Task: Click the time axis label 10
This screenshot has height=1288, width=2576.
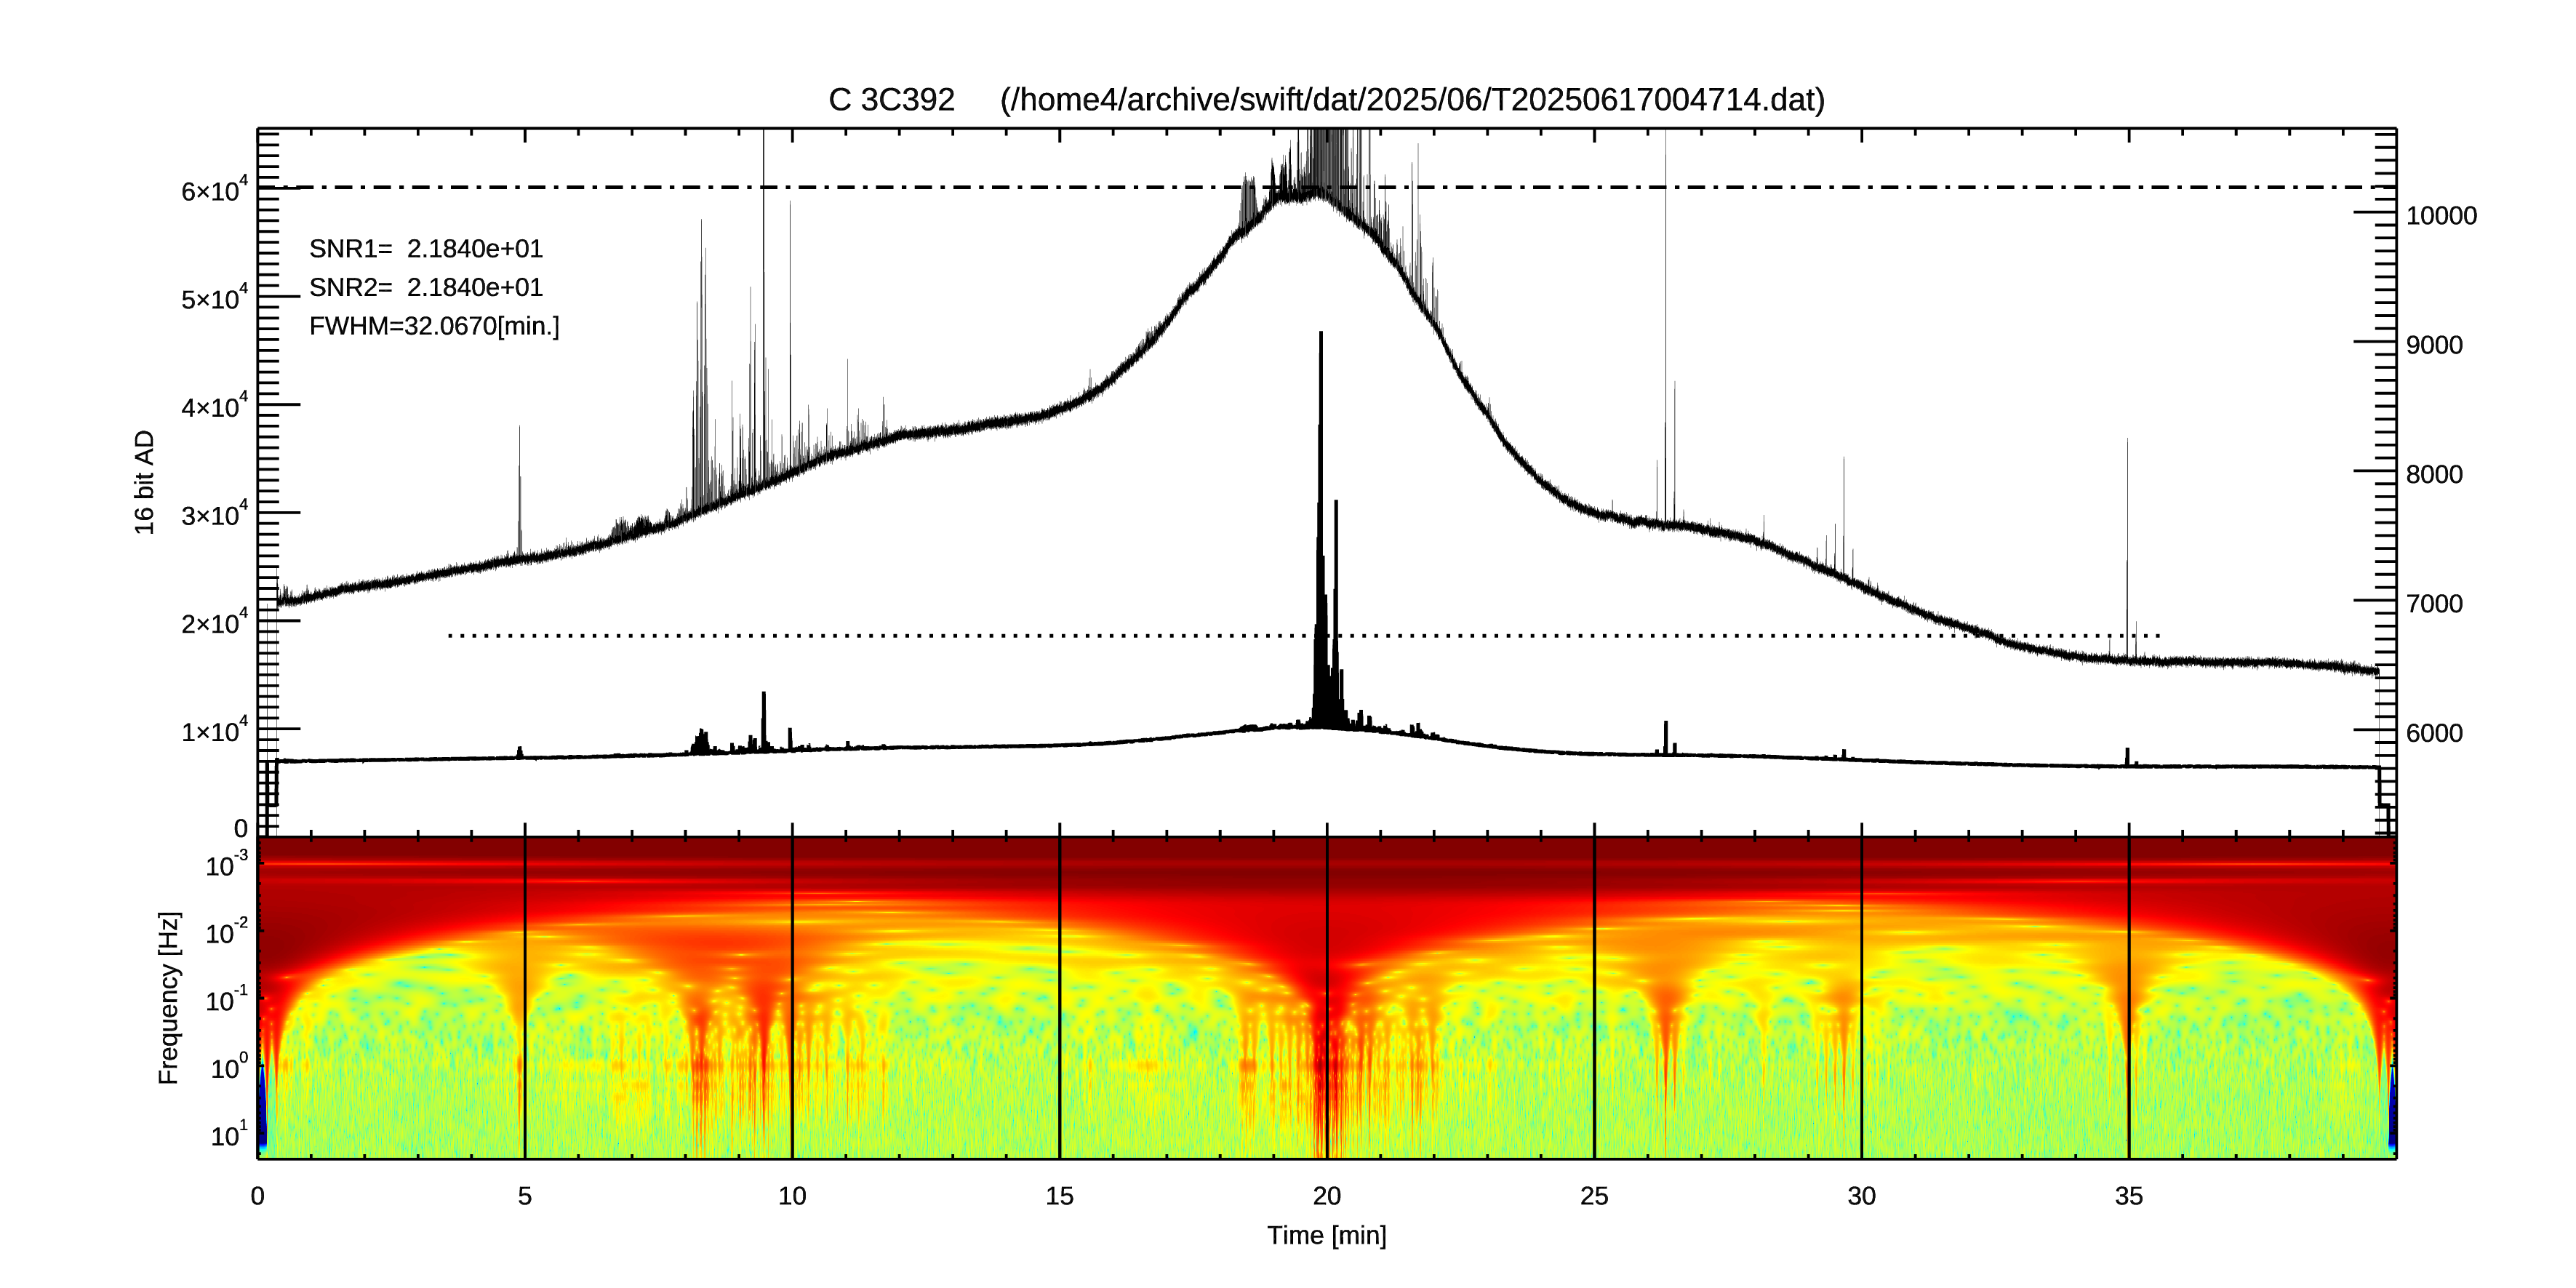Action: pyautogui.click(x=792, y=1196)
